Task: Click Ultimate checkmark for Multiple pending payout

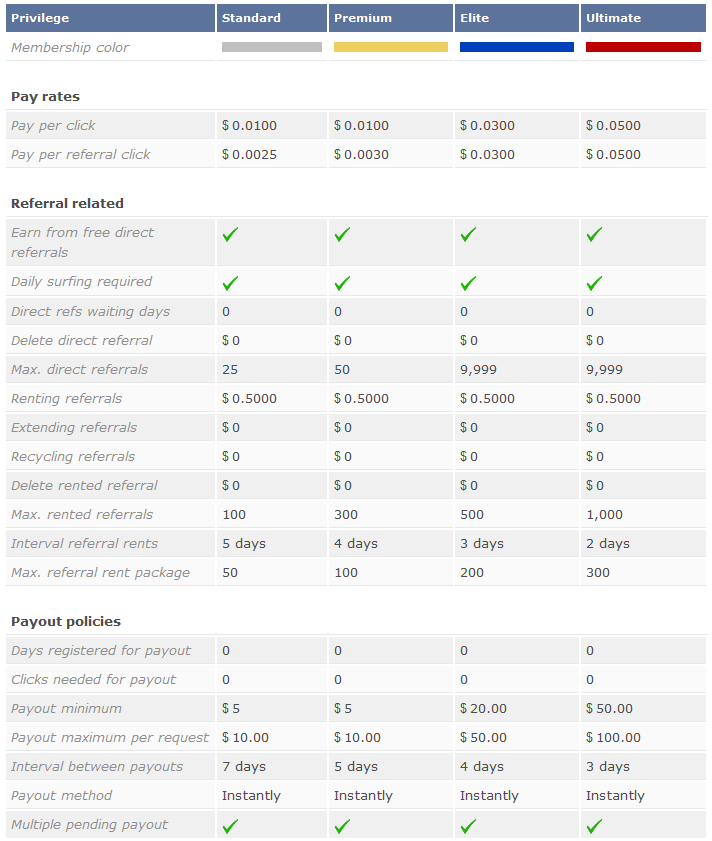Action: [x=594, y=826]
